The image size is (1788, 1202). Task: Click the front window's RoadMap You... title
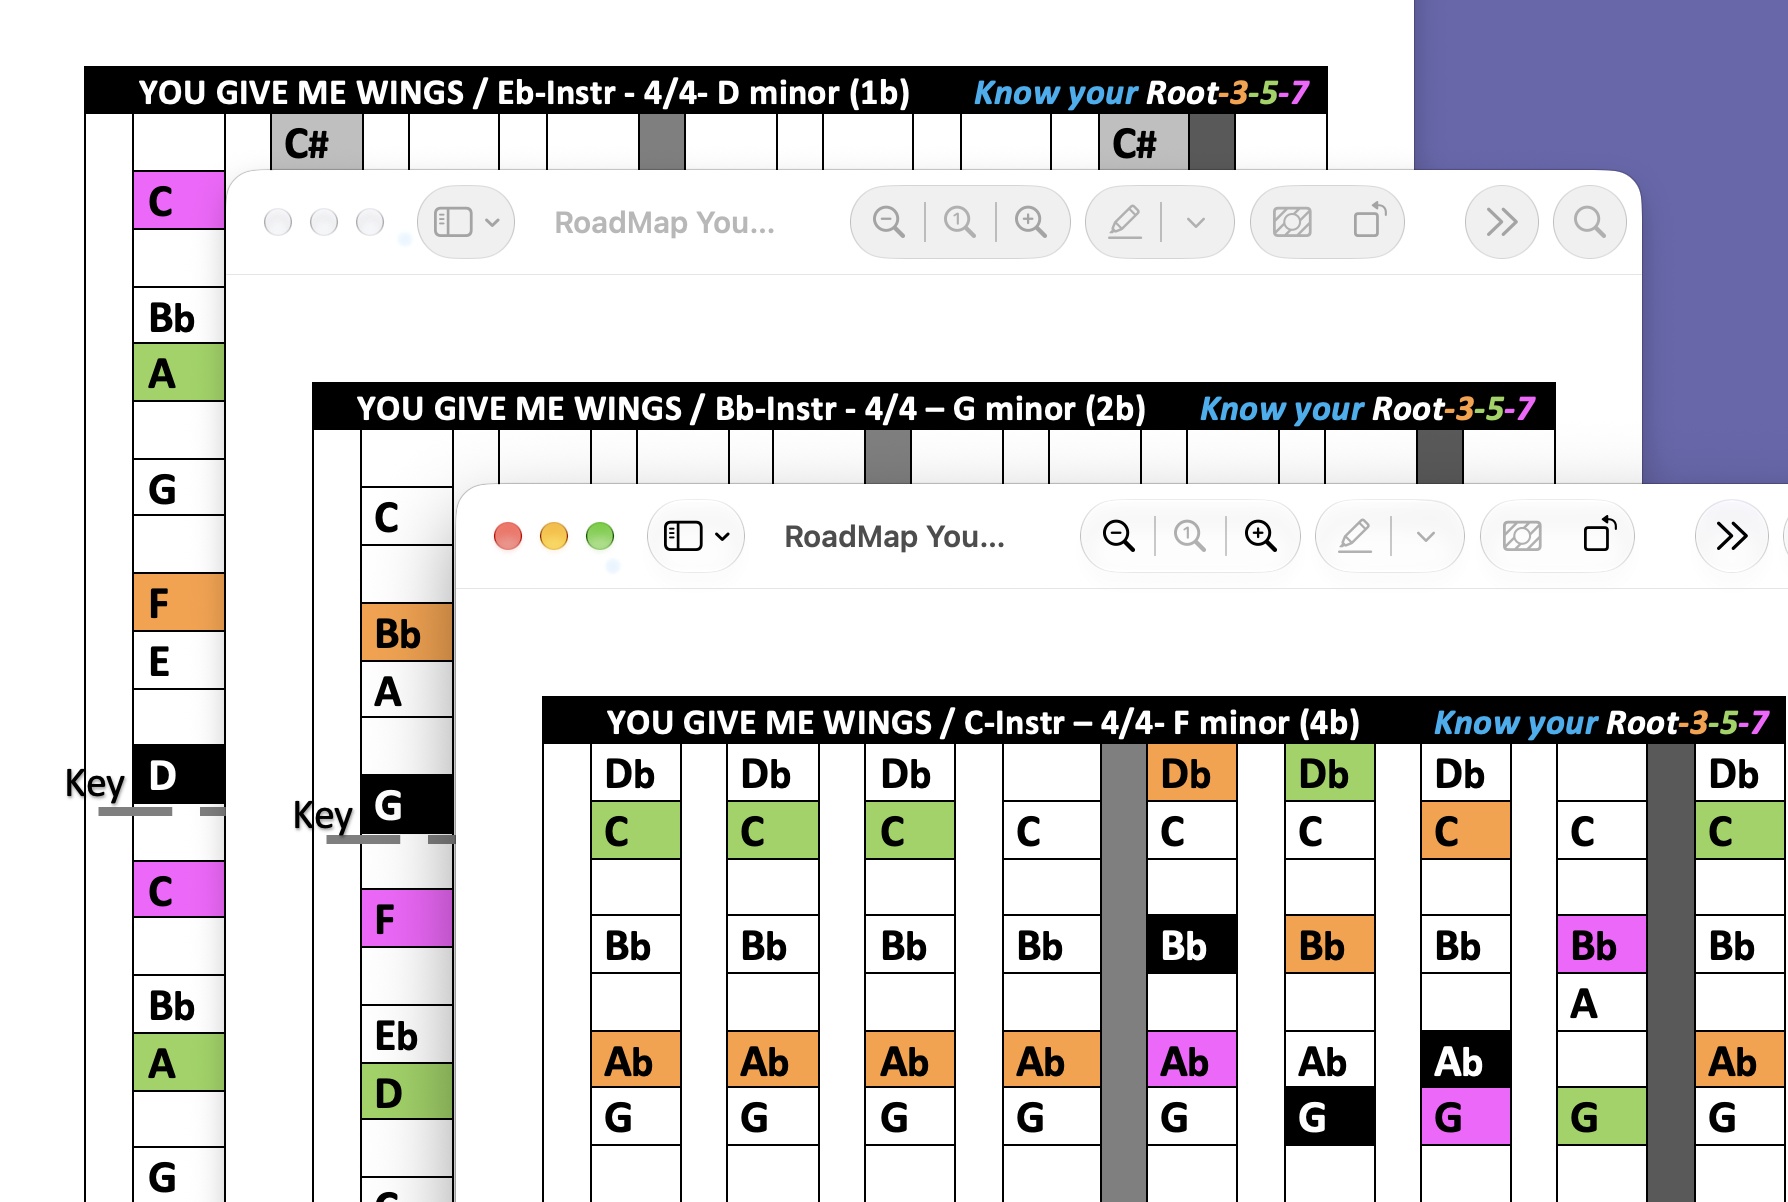(894, 536)
